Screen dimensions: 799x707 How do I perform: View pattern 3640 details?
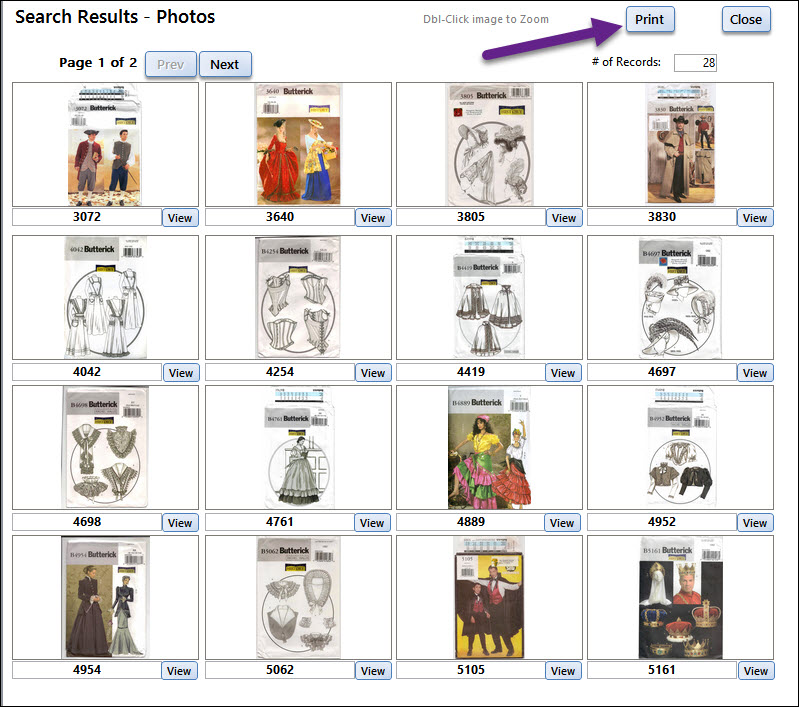(373, 218)
